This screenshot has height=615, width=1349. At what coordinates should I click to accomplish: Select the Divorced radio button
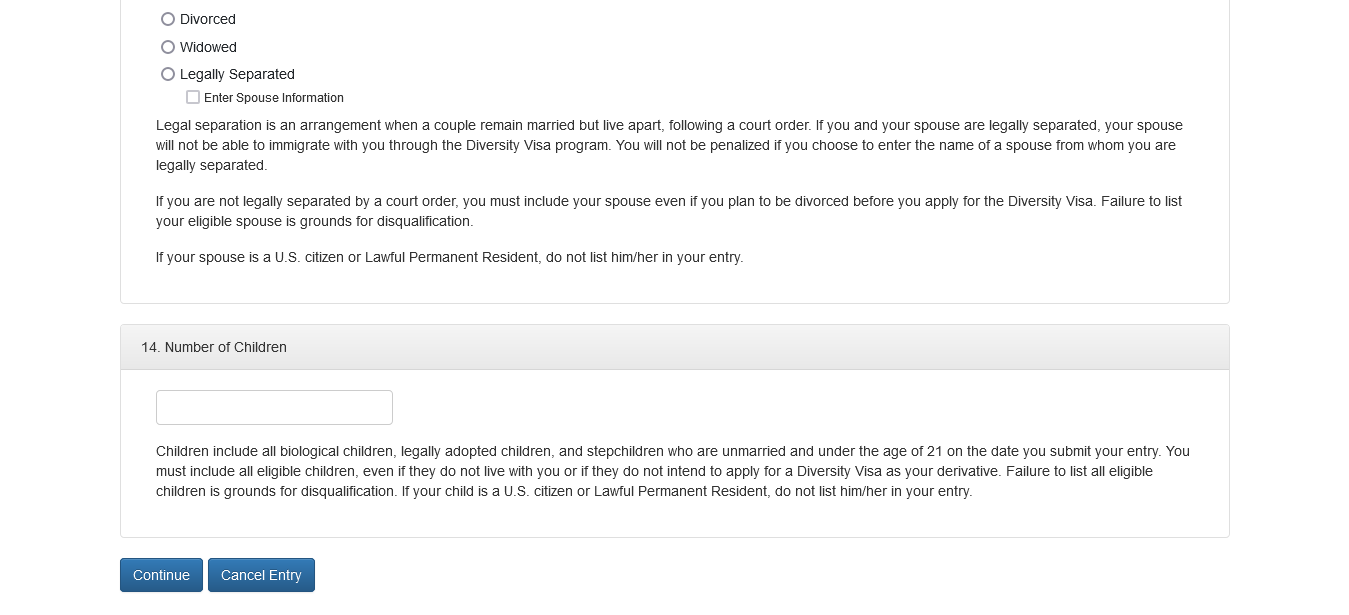tap(168, 19)
